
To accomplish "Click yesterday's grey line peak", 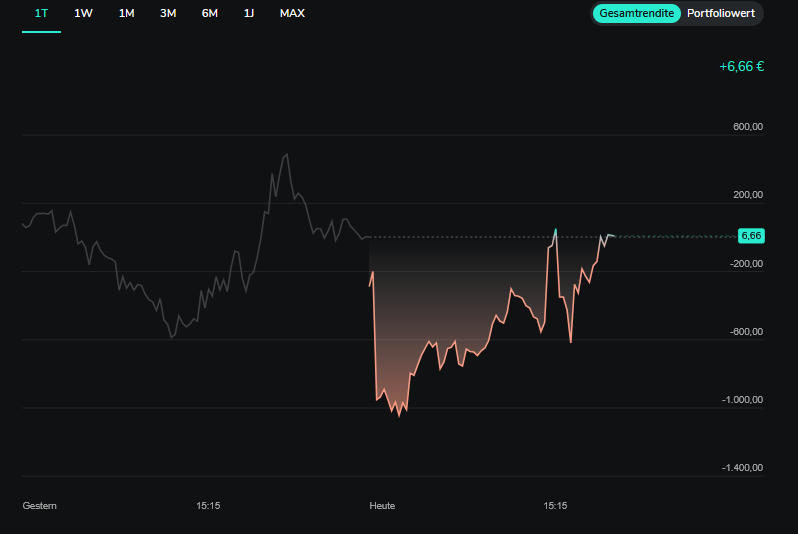I will (x=287, y=154).
